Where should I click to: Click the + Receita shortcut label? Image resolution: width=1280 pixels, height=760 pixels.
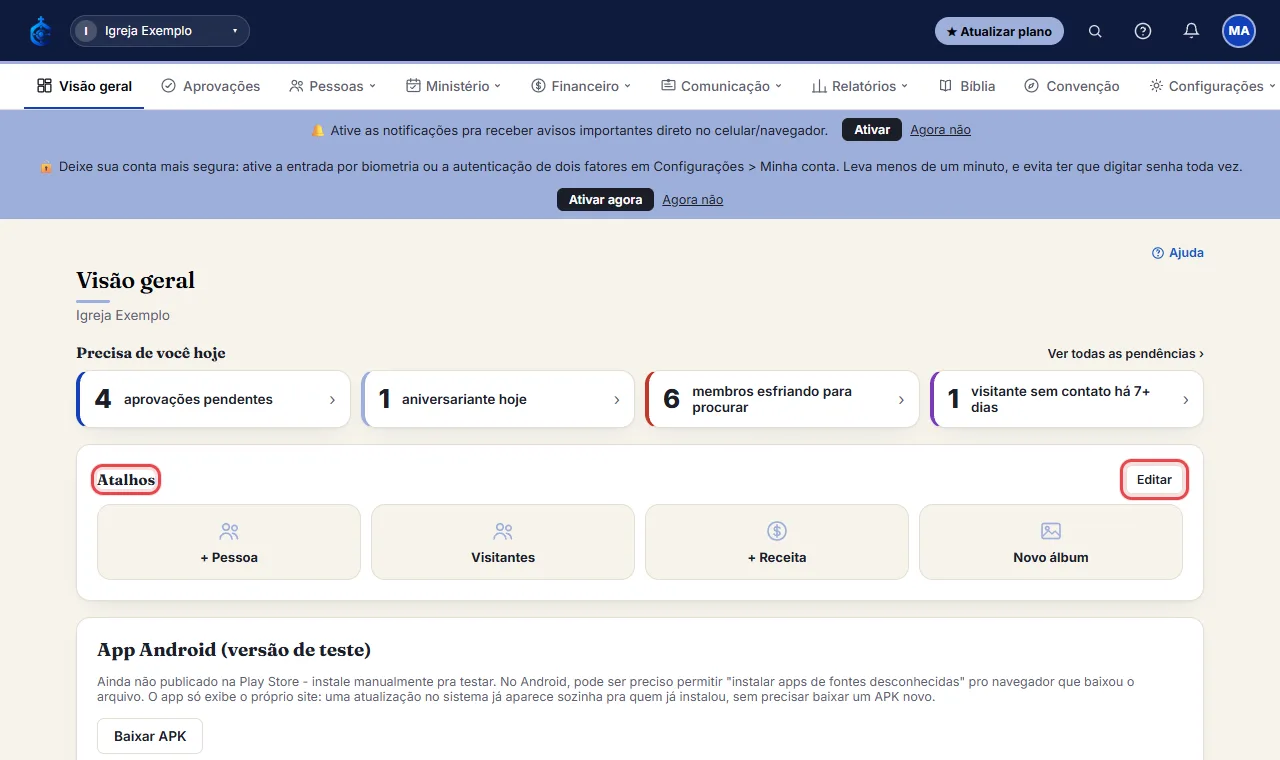[x=777, y=557]
